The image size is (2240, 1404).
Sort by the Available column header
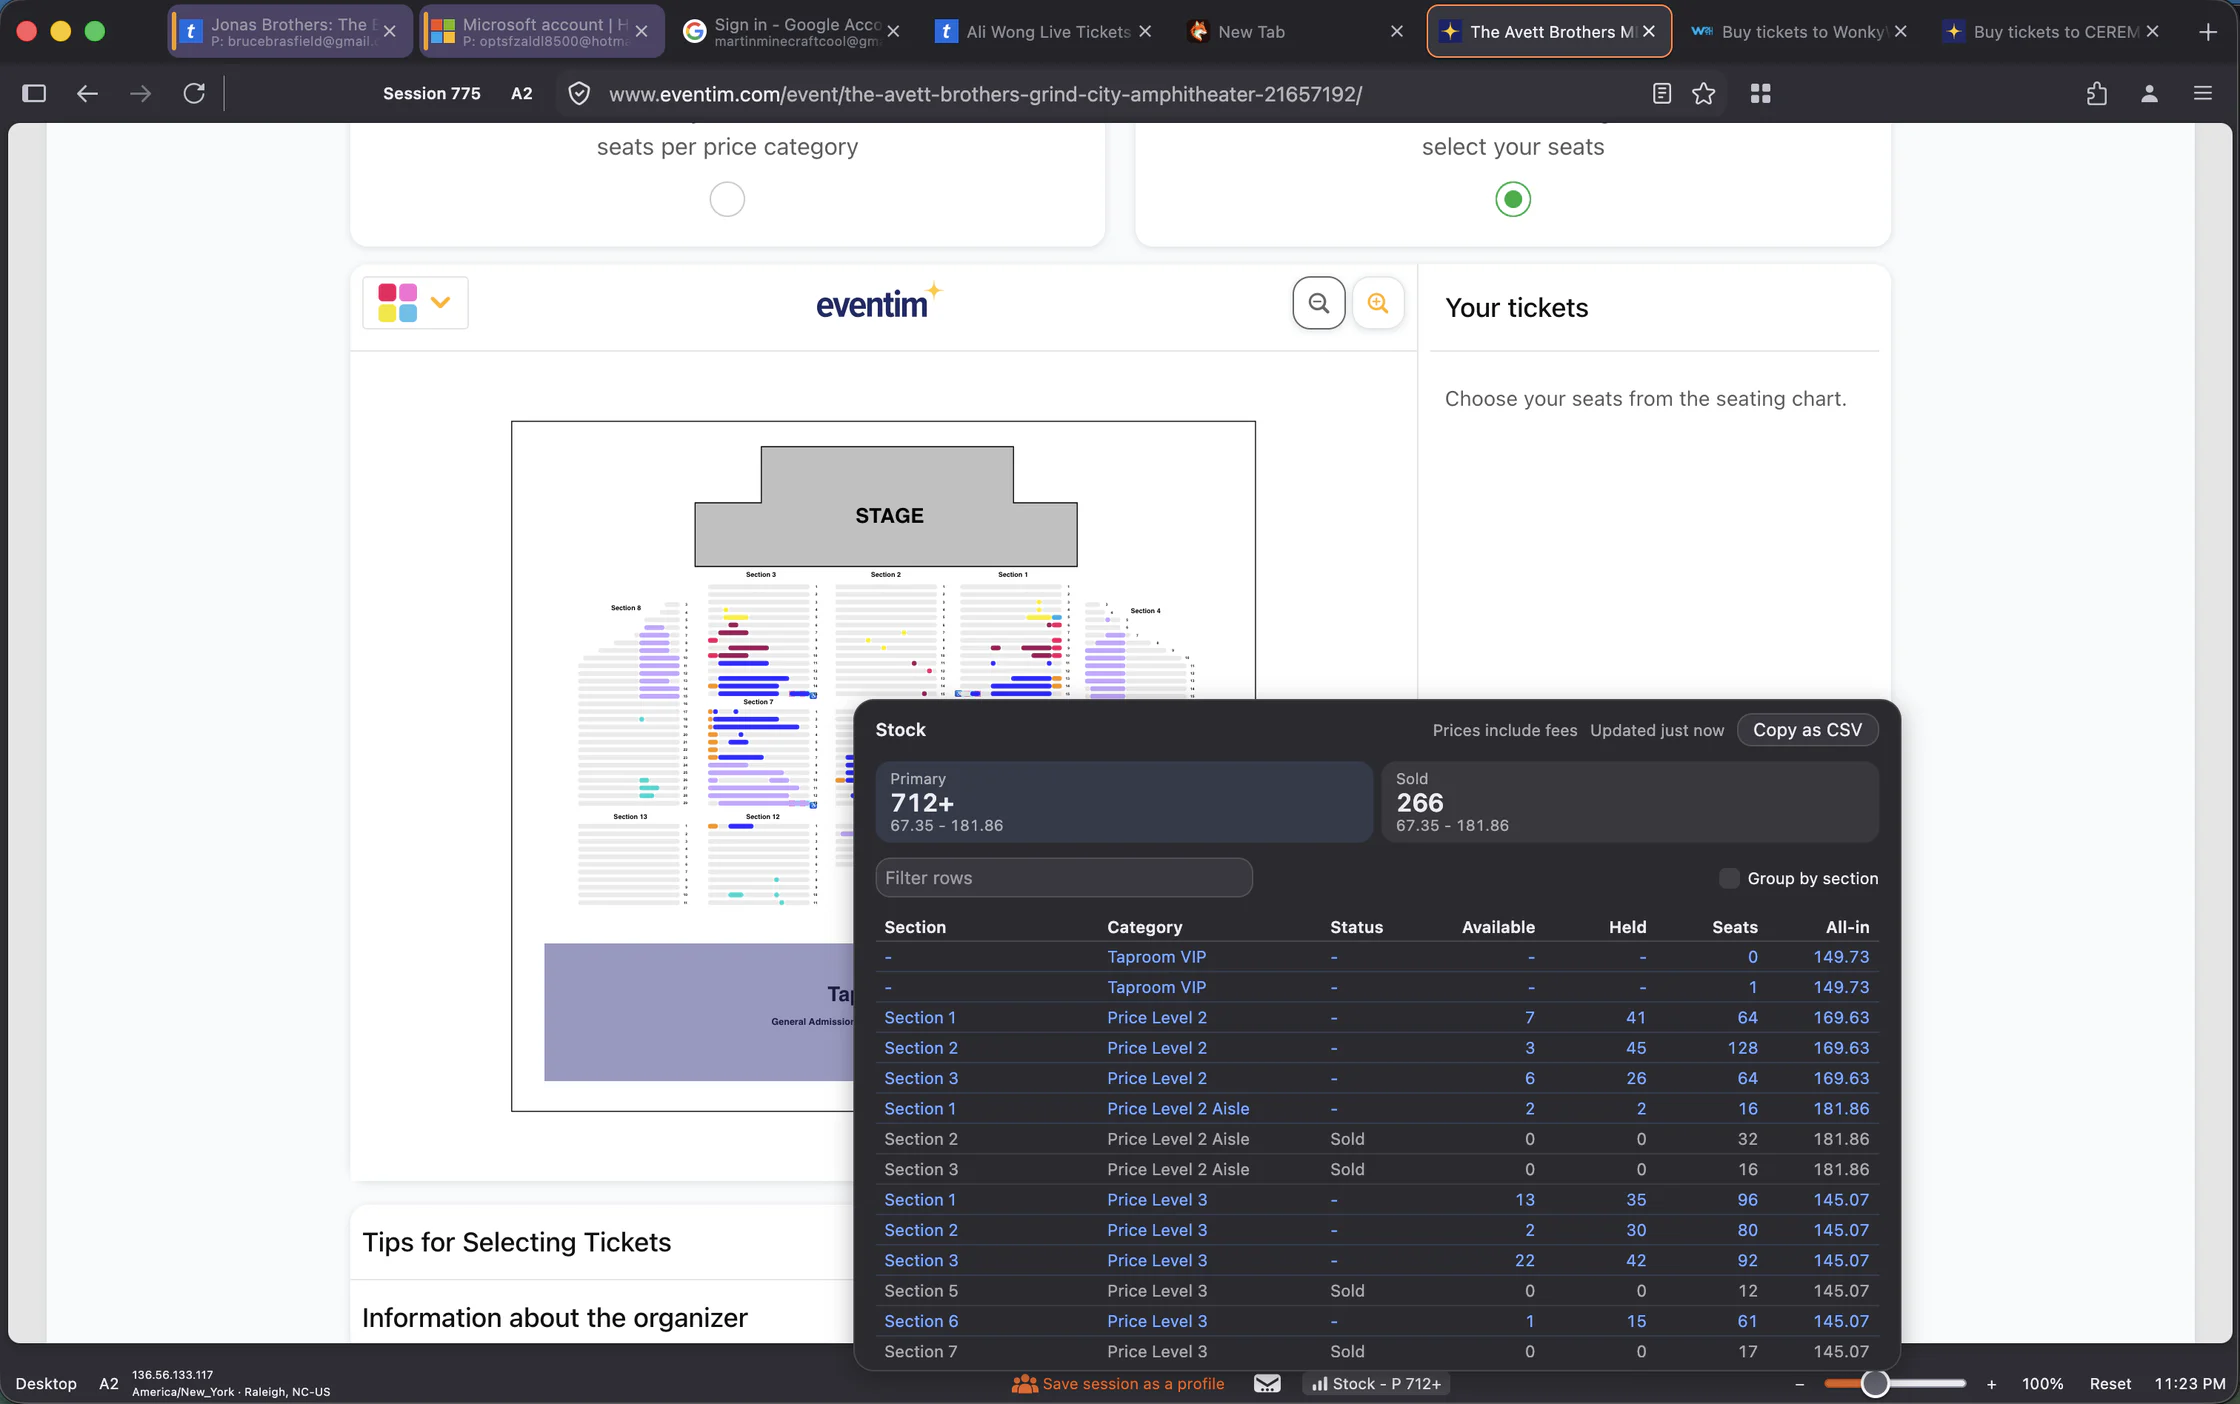tap(1498, 927)
